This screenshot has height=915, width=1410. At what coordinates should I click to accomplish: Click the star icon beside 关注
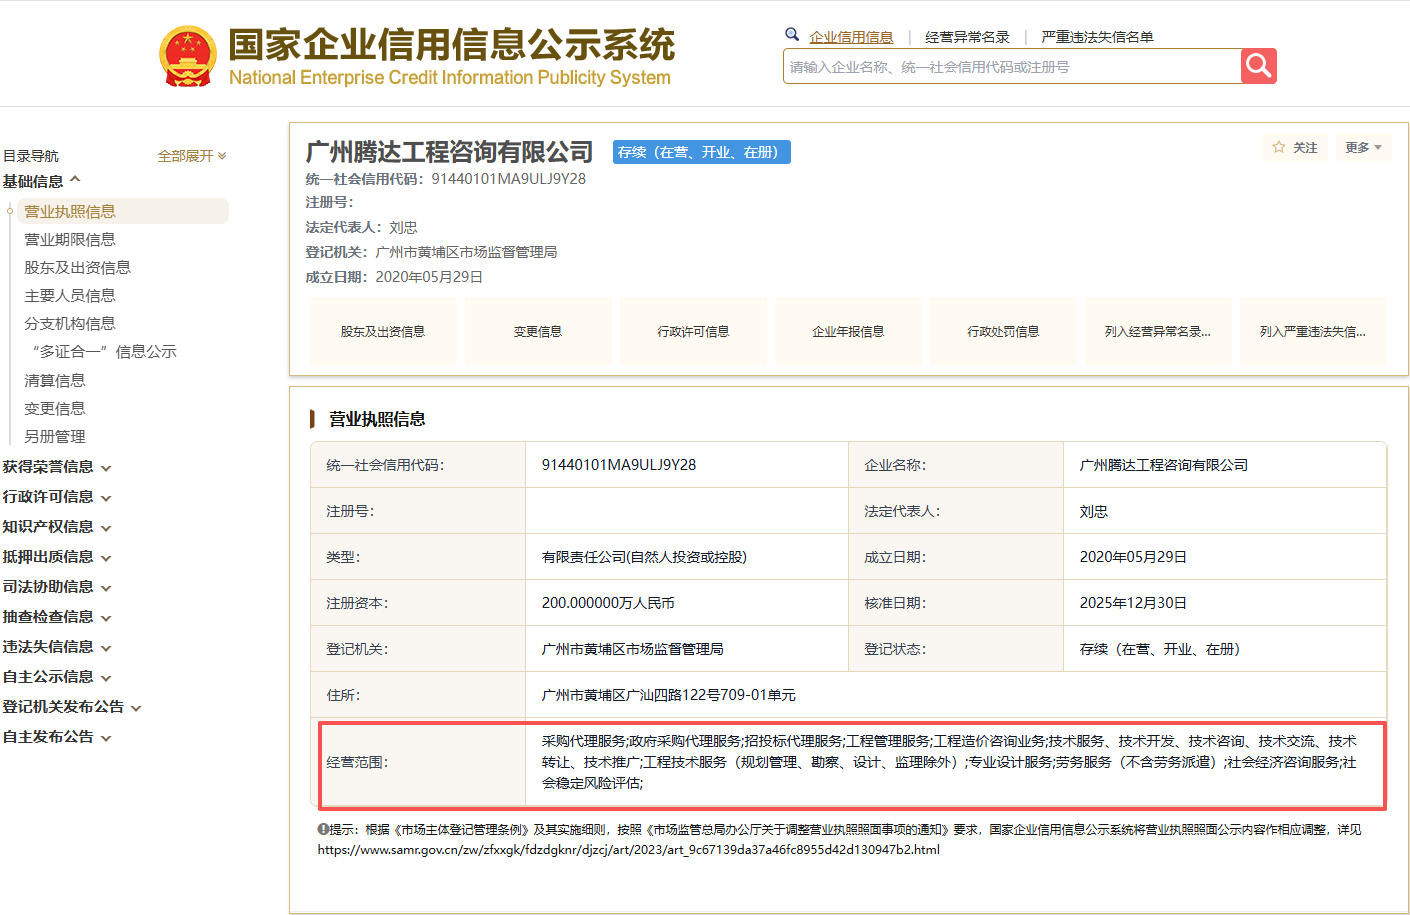pyautogui.click(x=1278, y=147)
